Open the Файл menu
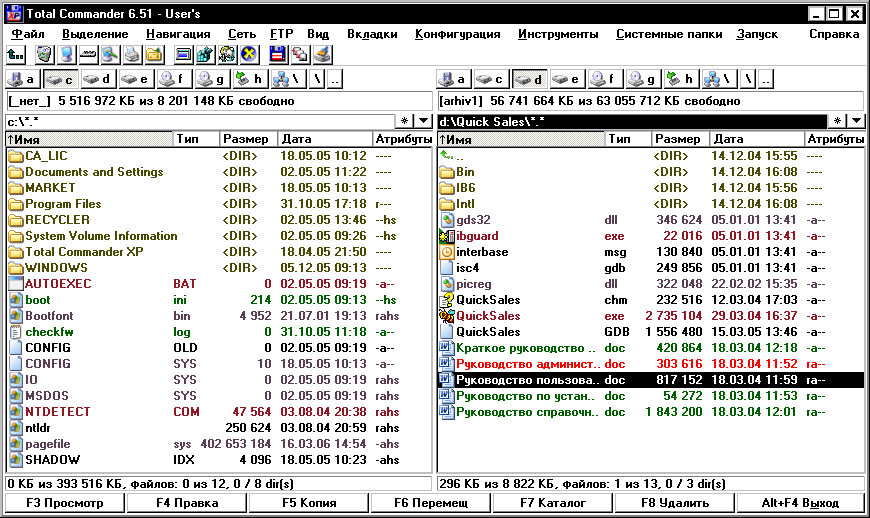Screen dimensions: 870x518 28,34
